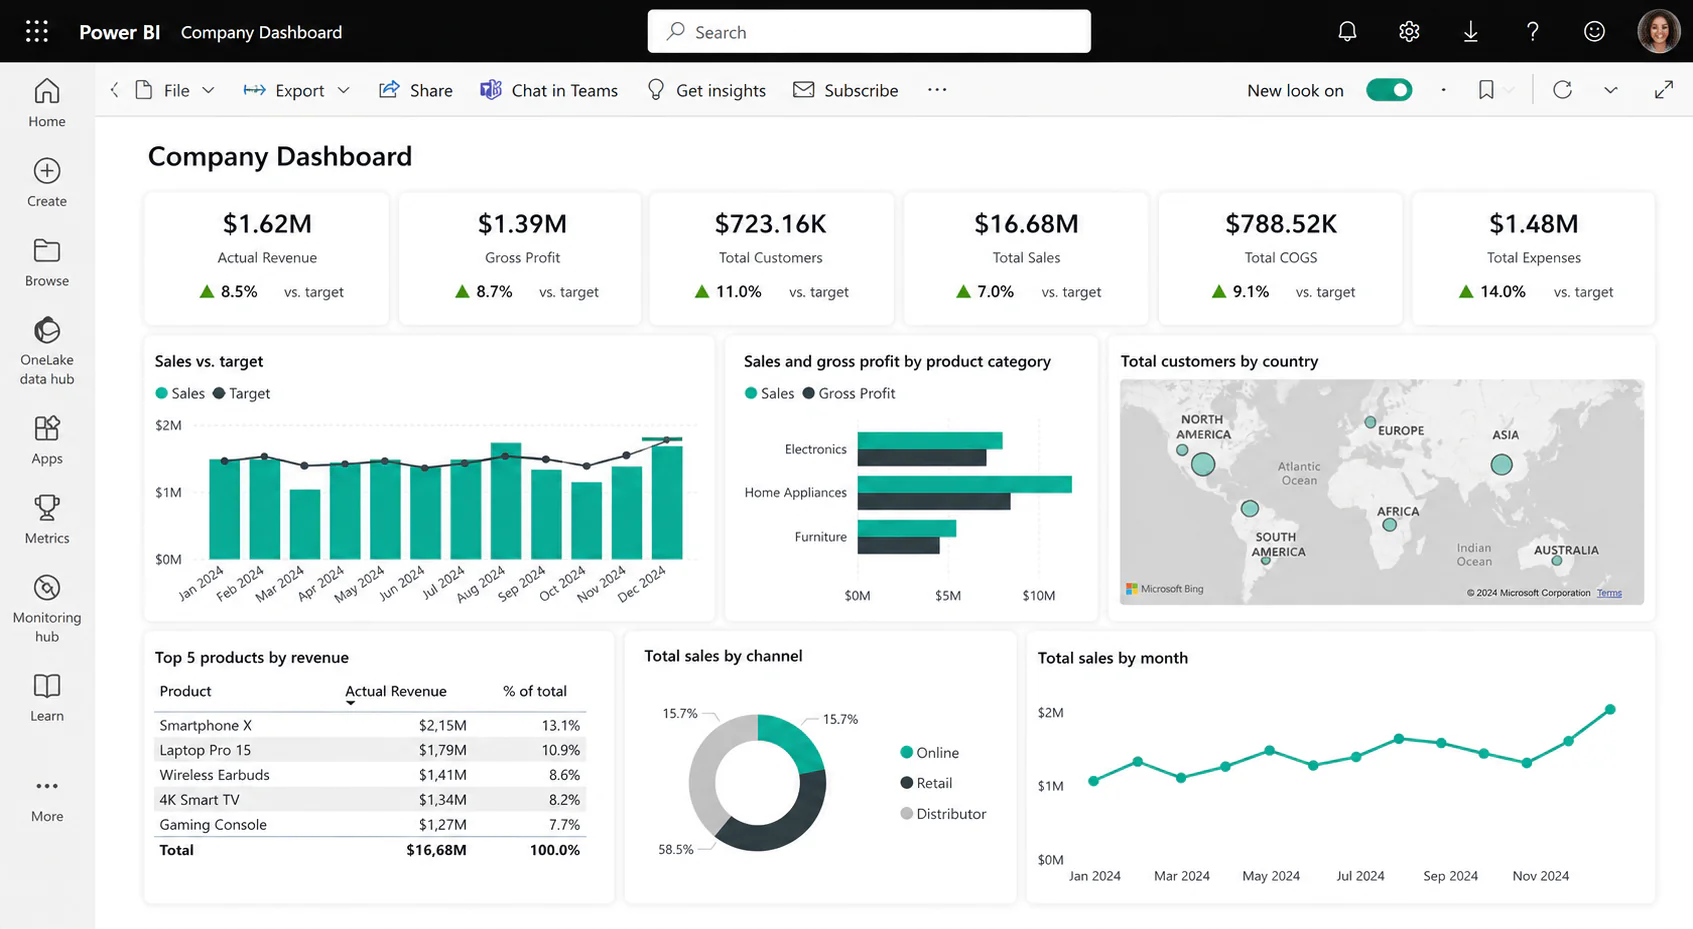
Task: Click Subscribe in the toolbar
Action: coord(846,90)
